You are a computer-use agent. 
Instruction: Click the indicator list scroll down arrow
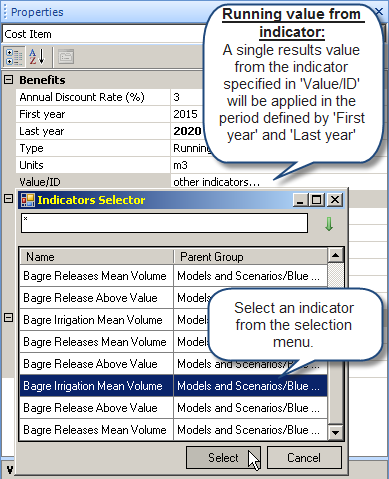click(x=335, y=432)
